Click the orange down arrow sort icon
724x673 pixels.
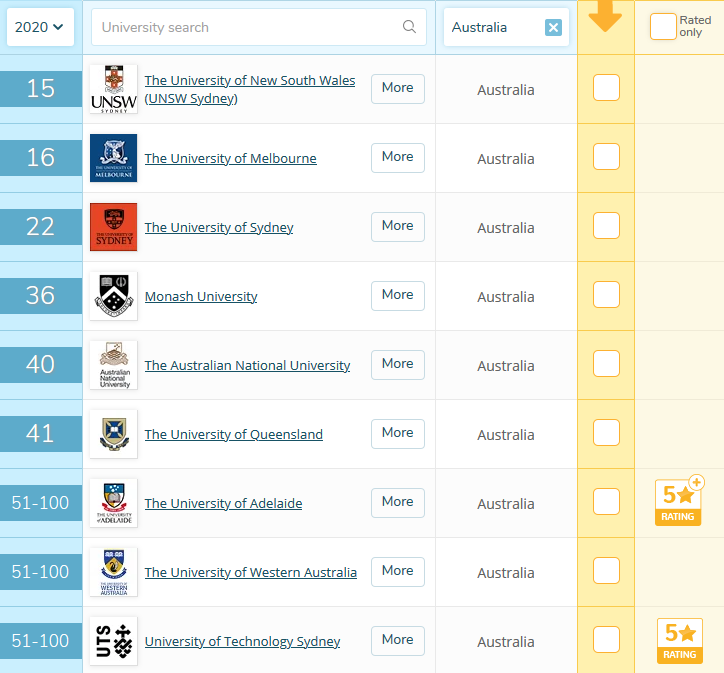pos(605,19)
